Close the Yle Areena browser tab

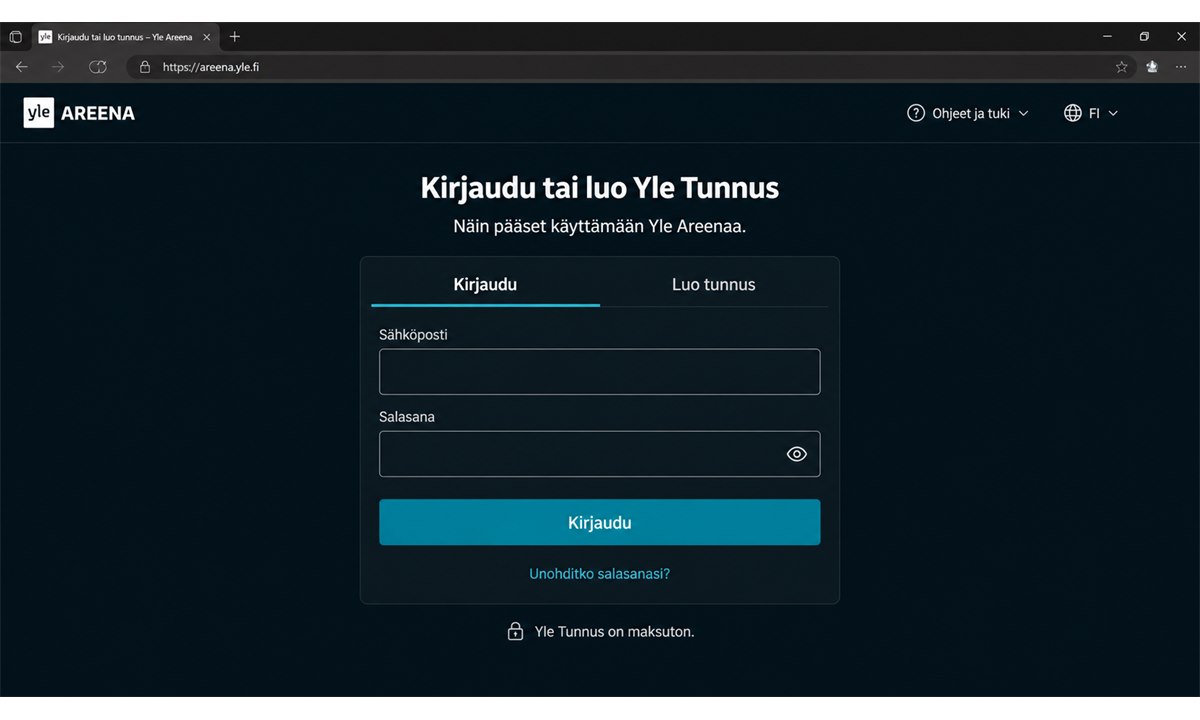pyautogui.click(x=206, y=37)
